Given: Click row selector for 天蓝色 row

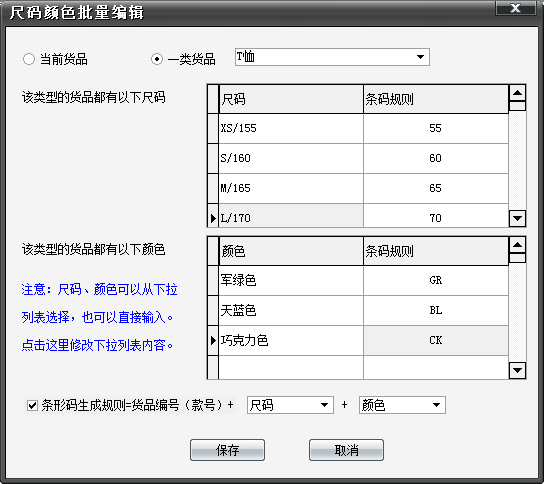Looking at the screenshot, I should 213,311.
